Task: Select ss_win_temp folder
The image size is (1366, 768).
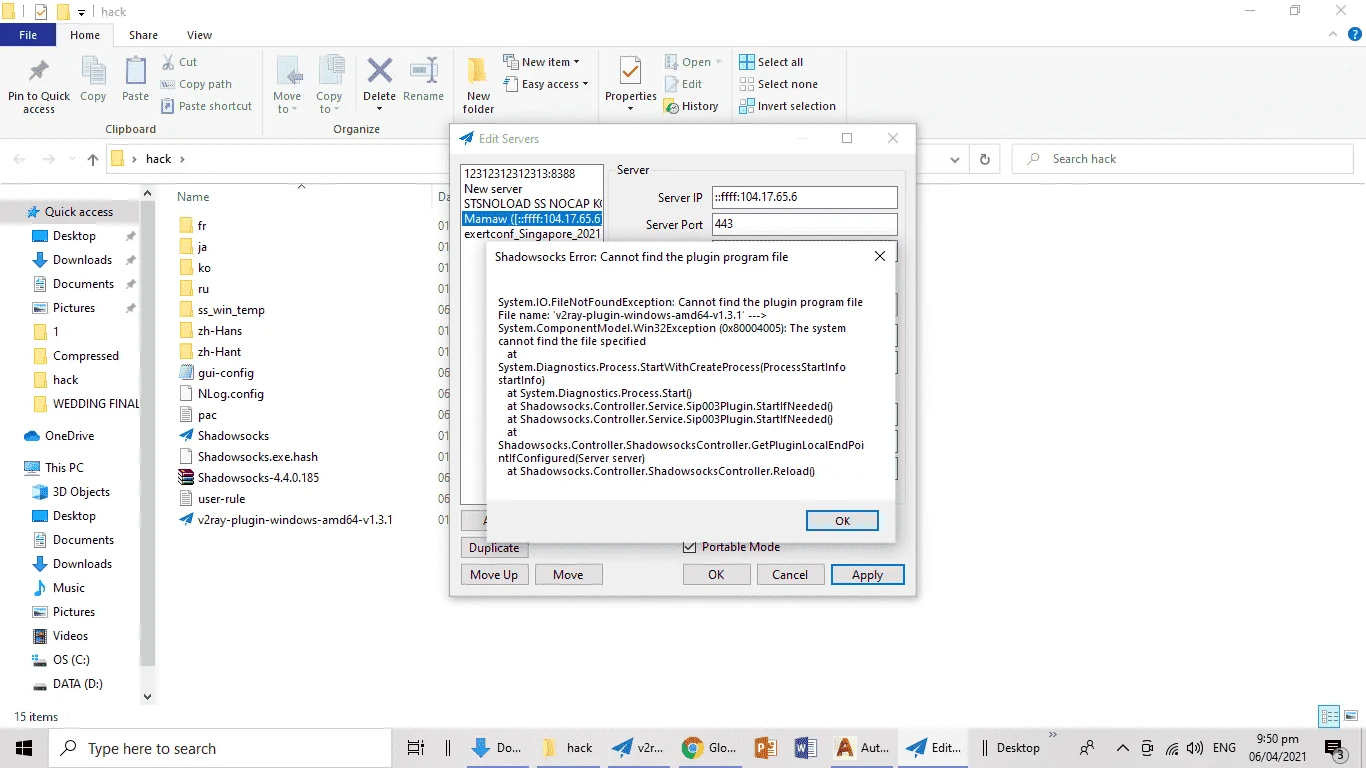Action: tap(222, 310)
